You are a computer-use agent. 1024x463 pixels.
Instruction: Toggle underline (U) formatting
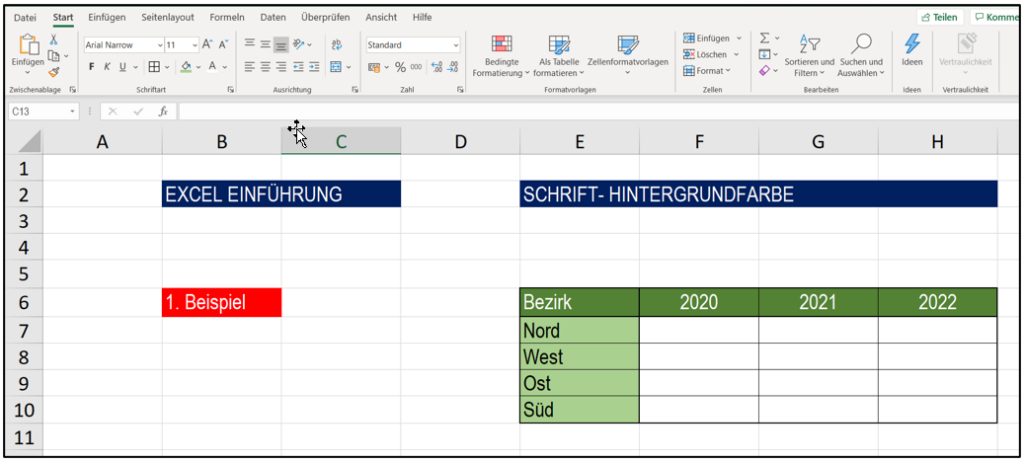coord(122,67)
